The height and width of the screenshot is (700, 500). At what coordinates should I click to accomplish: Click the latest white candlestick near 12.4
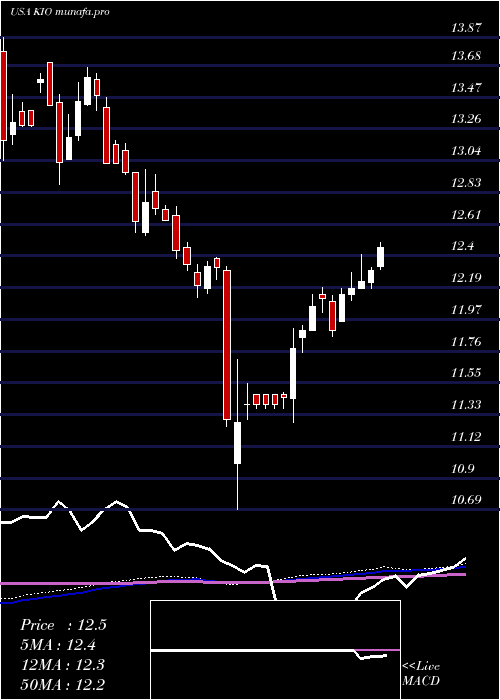380,257
